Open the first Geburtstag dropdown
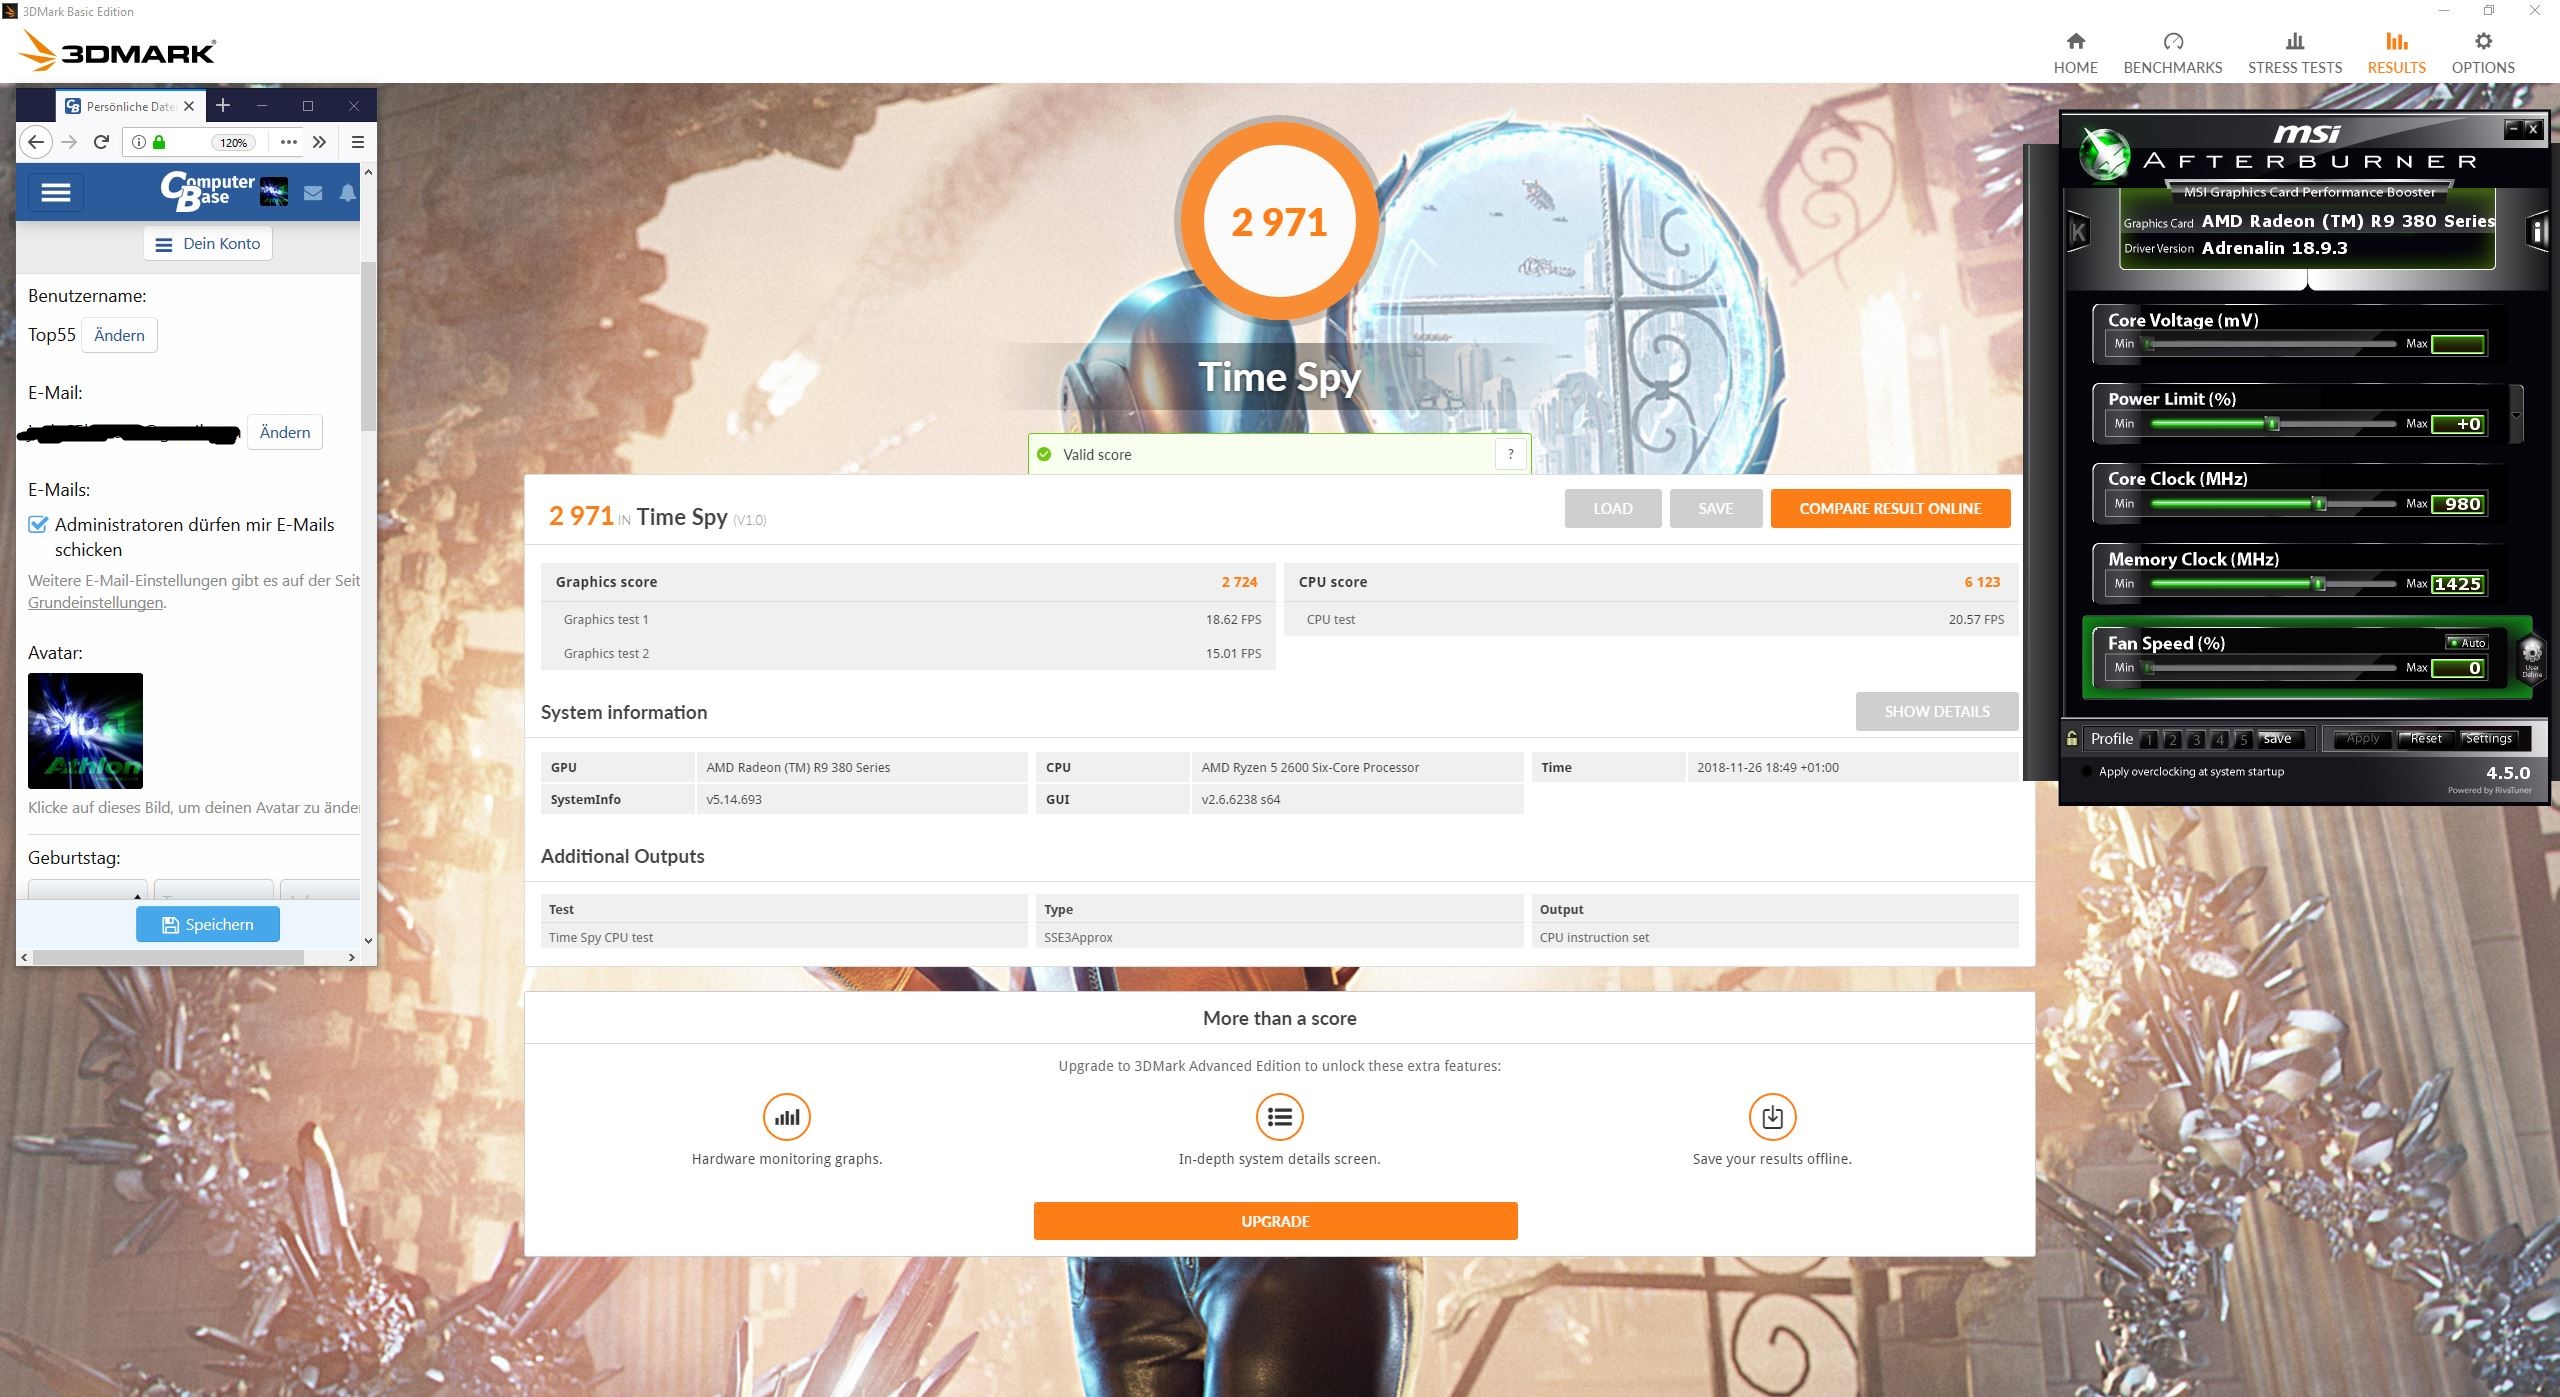 tap(88, 889)
